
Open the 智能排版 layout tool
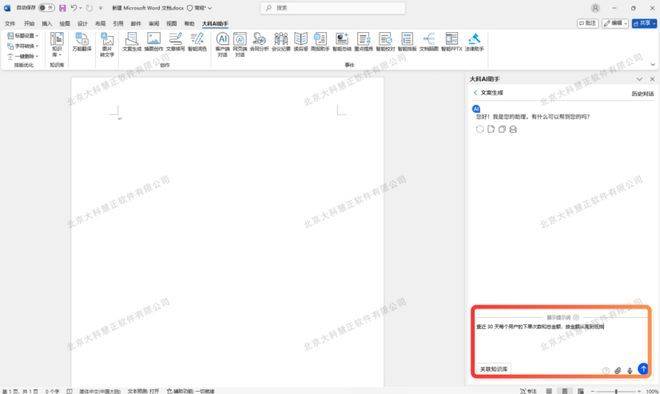[407, 42]
